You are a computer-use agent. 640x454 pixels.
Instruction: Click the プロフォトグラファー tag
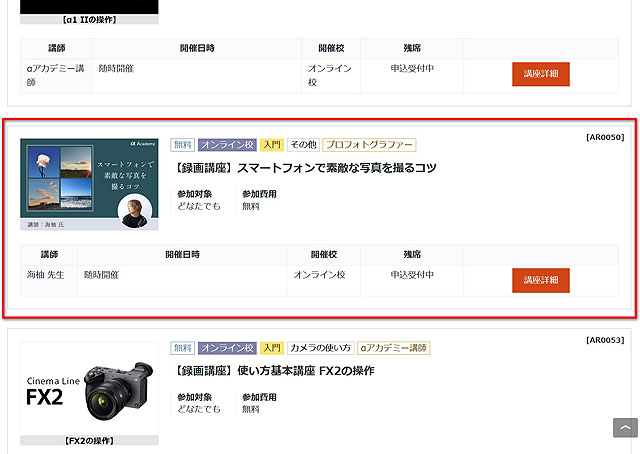pos(369,145)
